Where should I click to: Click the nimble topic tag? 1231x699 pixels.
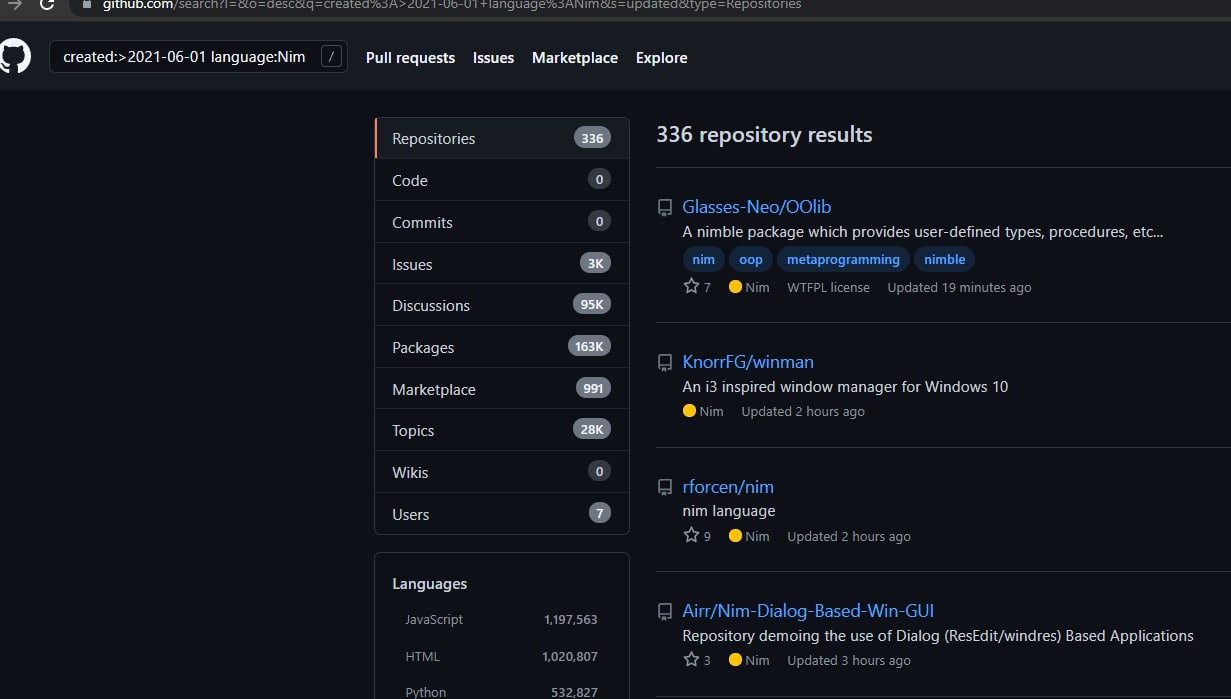(x=945, y=259)
